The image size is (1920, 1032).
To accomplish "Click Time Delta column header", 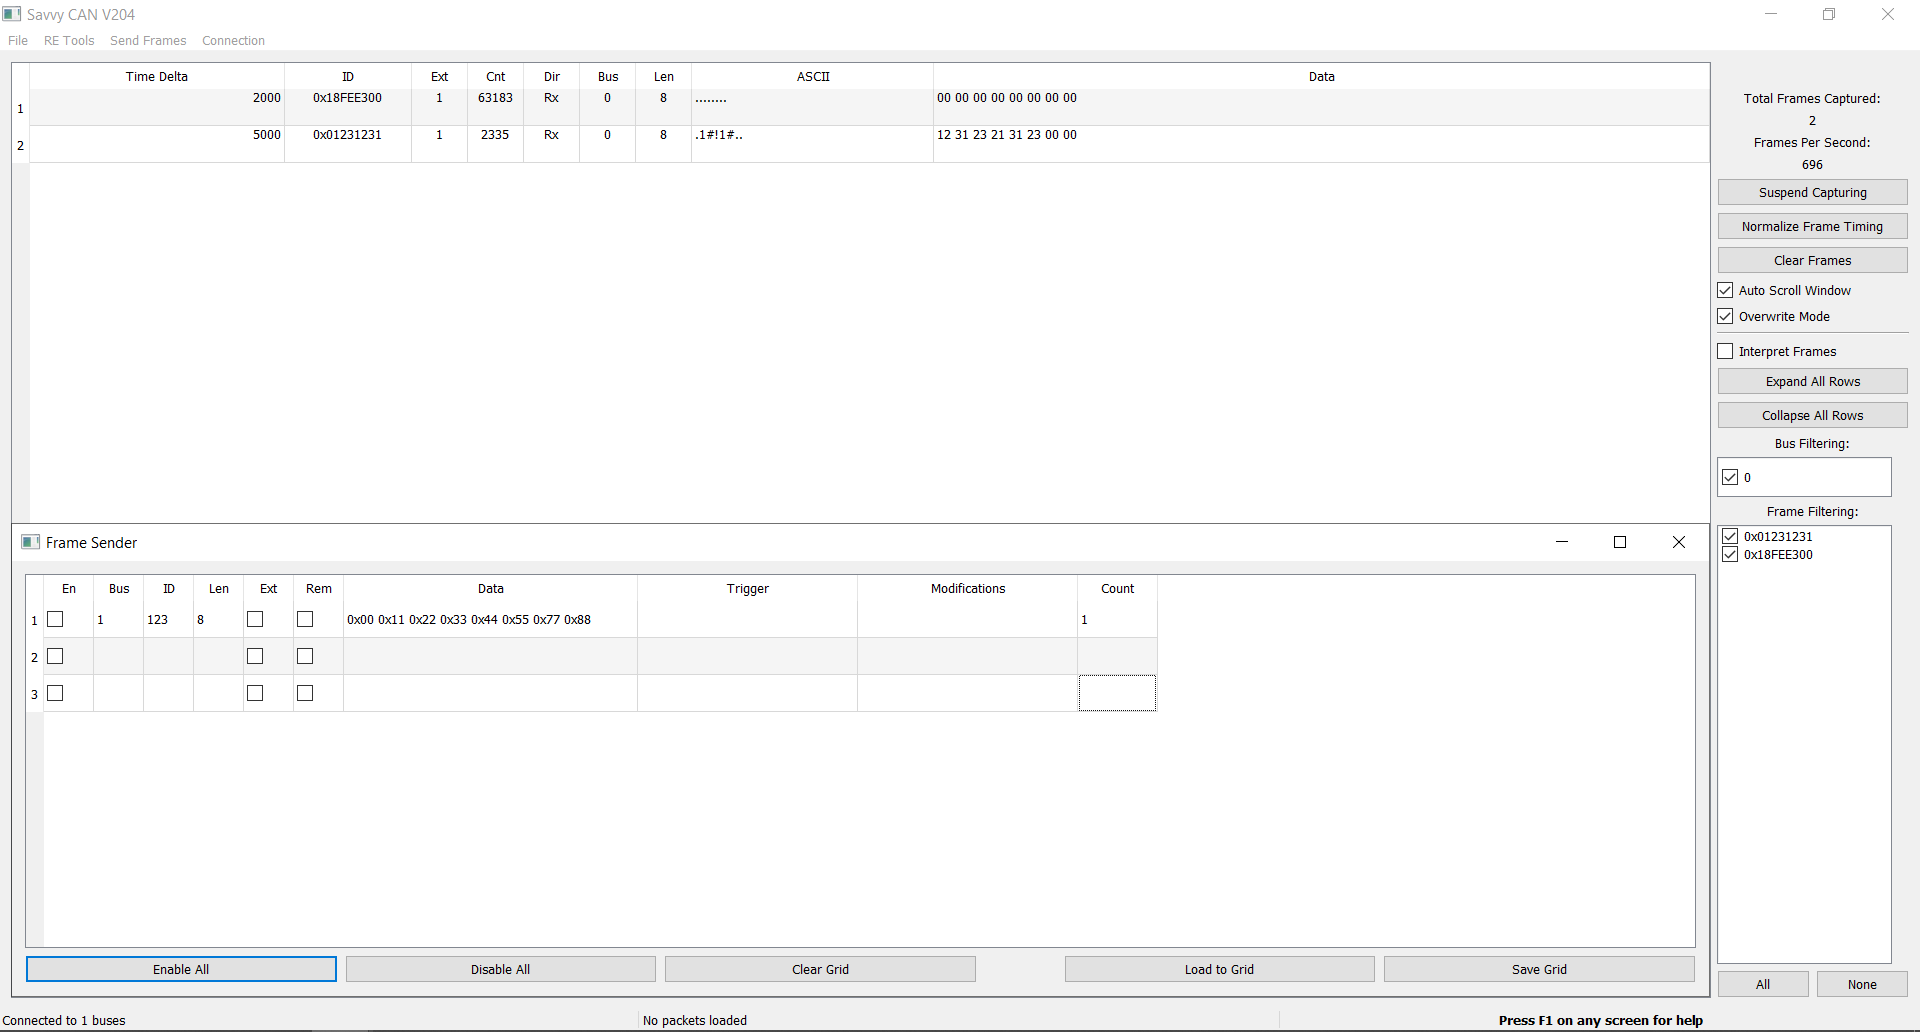I will [157, 77].
